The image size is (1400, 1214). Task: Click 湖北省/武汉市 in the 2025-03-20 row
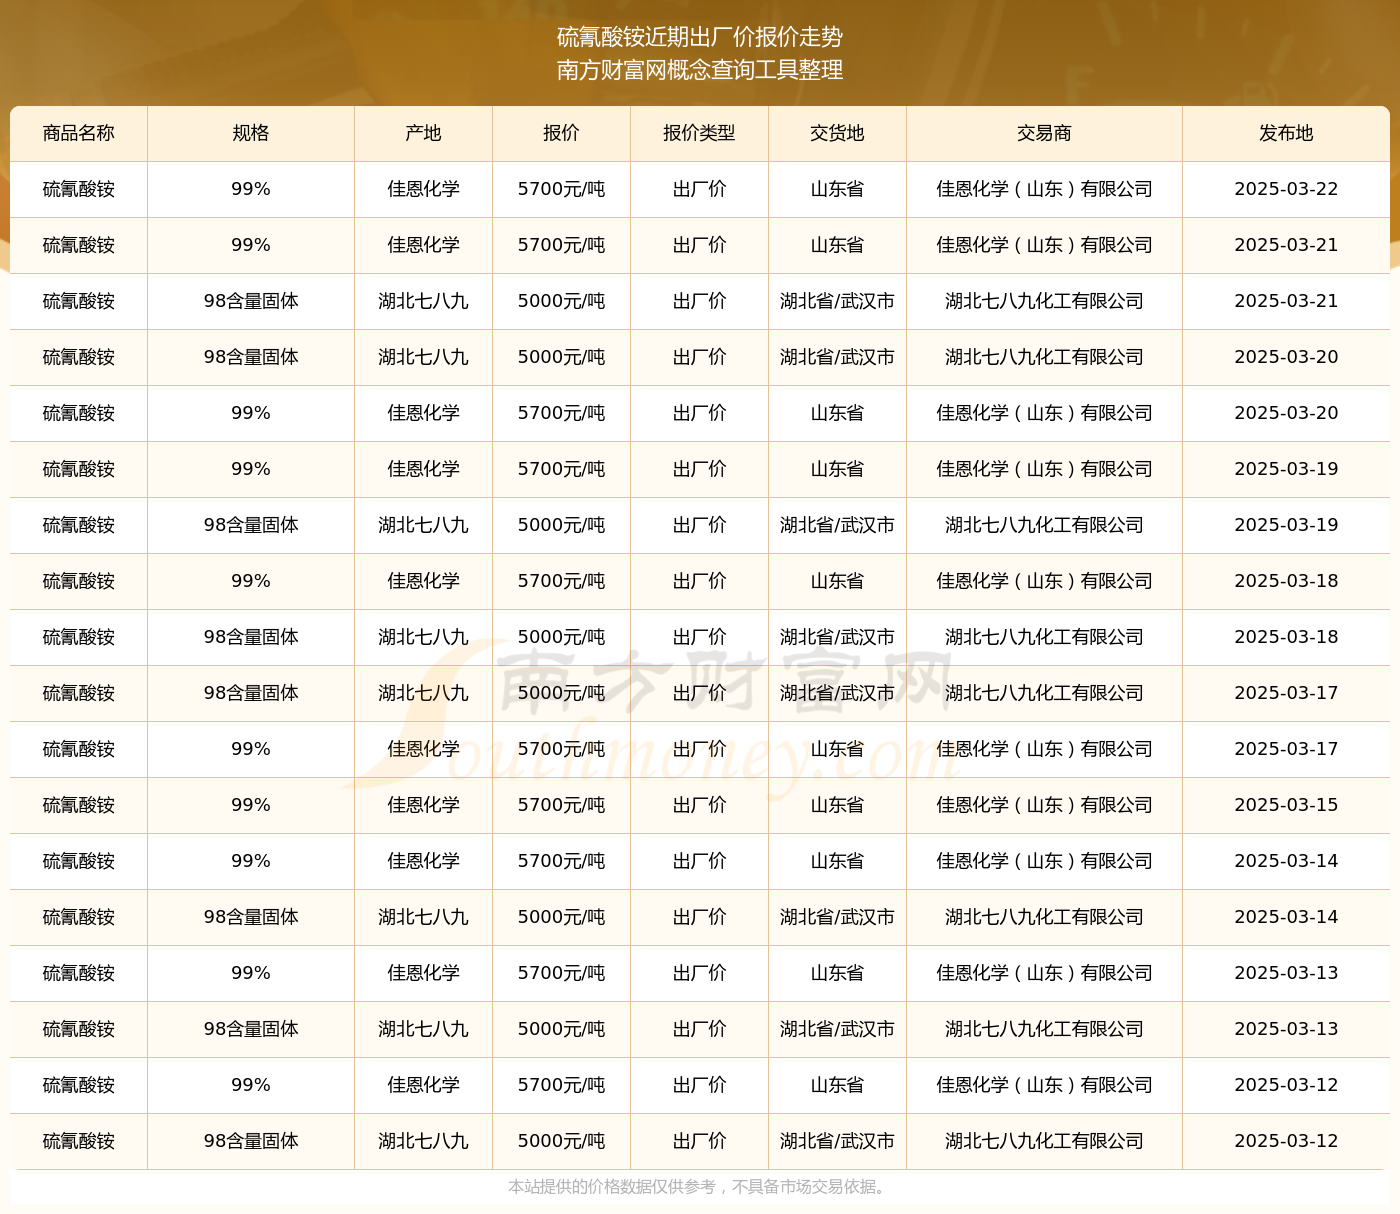[x=837, y=357]
